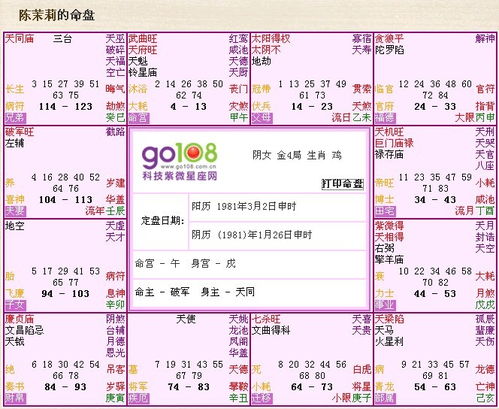Click the 太阳得权 star name
The image size is (499, 409).
point(271,39)
